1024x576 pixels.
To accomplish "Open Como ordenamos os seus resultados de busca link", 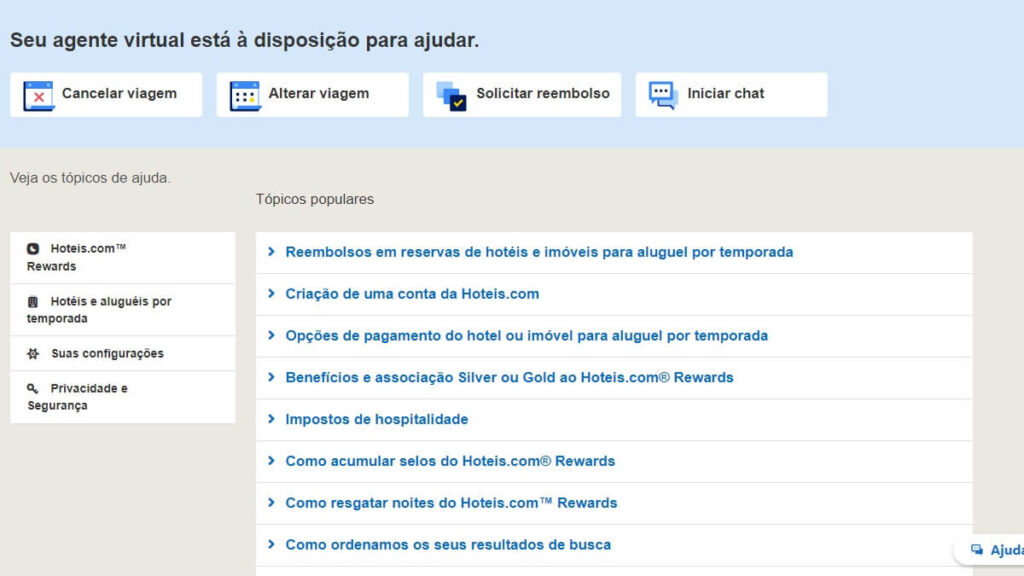I will click(x=448, y=545).
